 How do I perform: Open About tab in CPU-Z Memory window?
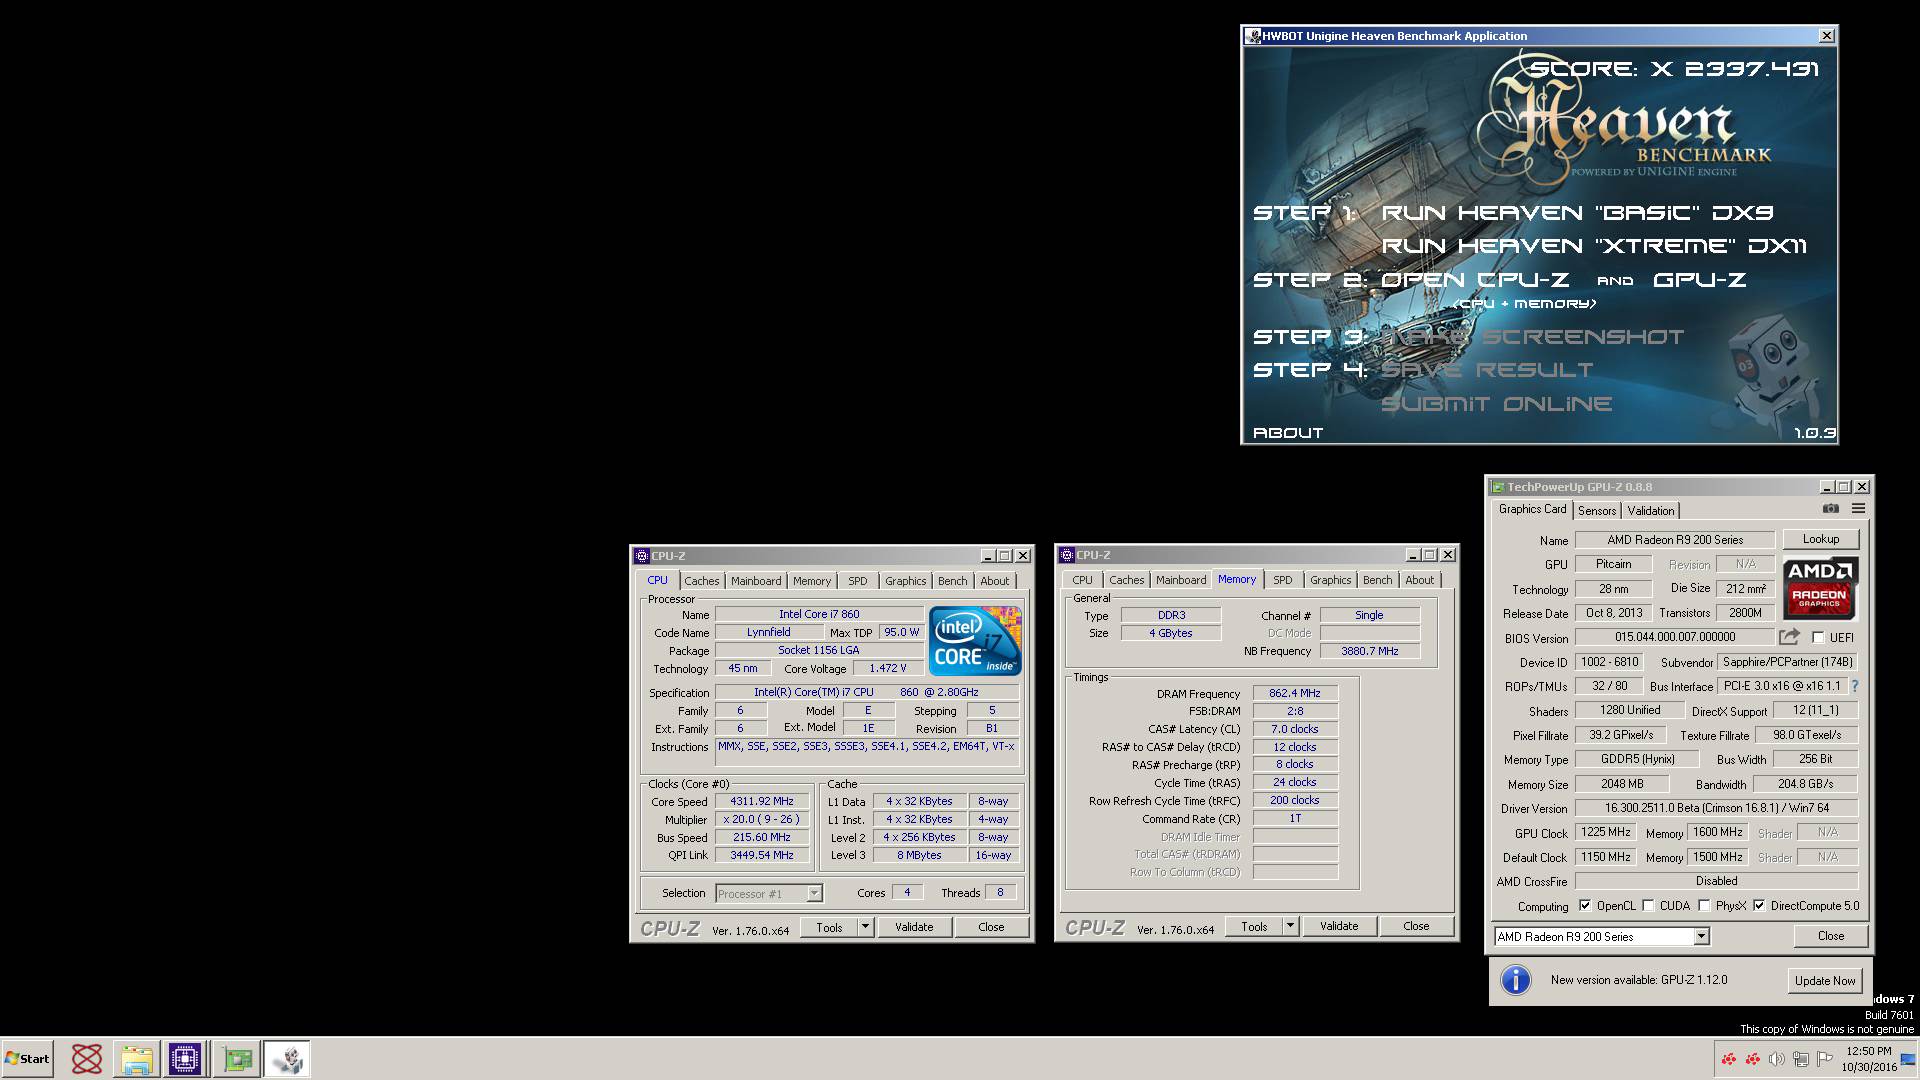tap(1419, 580)
